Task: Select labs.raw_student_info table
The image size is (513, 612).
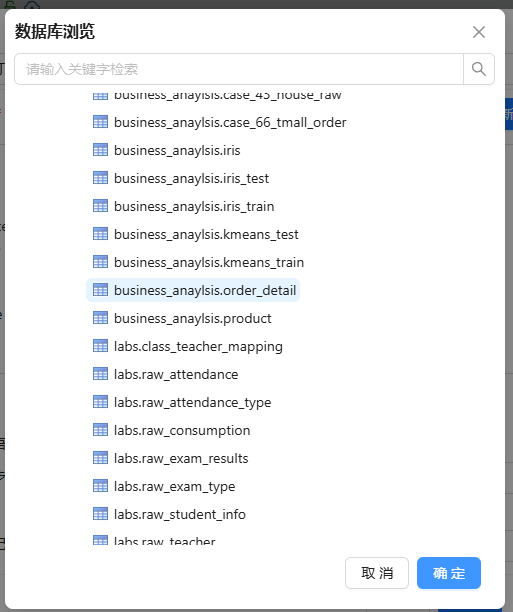Action: click(169, 514)
